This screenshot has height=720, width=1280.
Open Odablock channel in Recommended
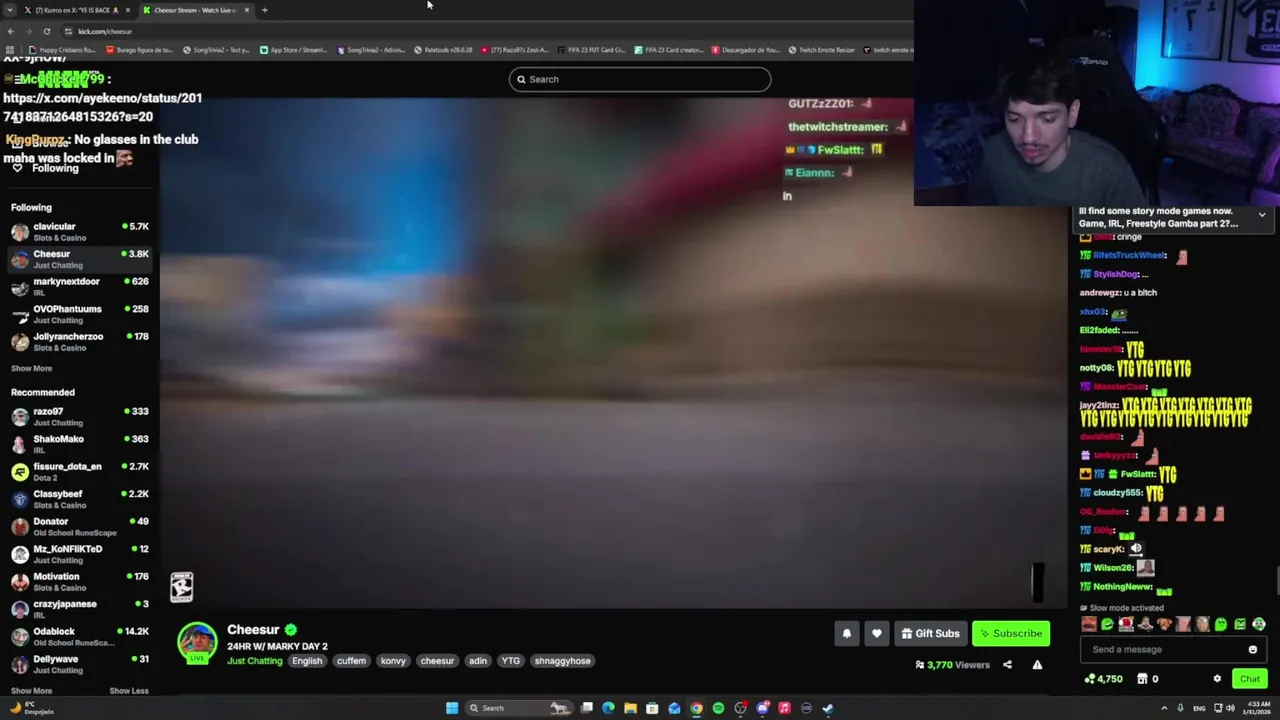pyautogui.click(x=80, y=637)
